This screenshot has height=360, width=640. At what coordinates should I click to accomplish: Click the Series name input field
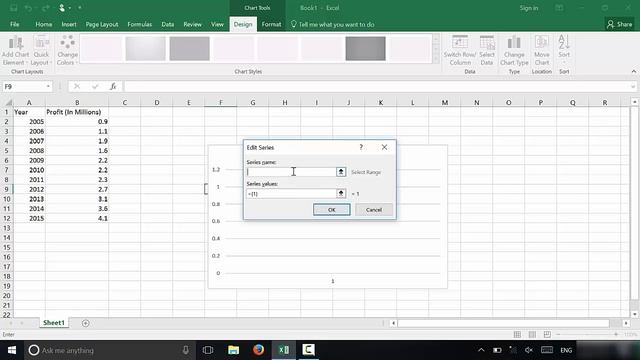(x=291, y=172)
